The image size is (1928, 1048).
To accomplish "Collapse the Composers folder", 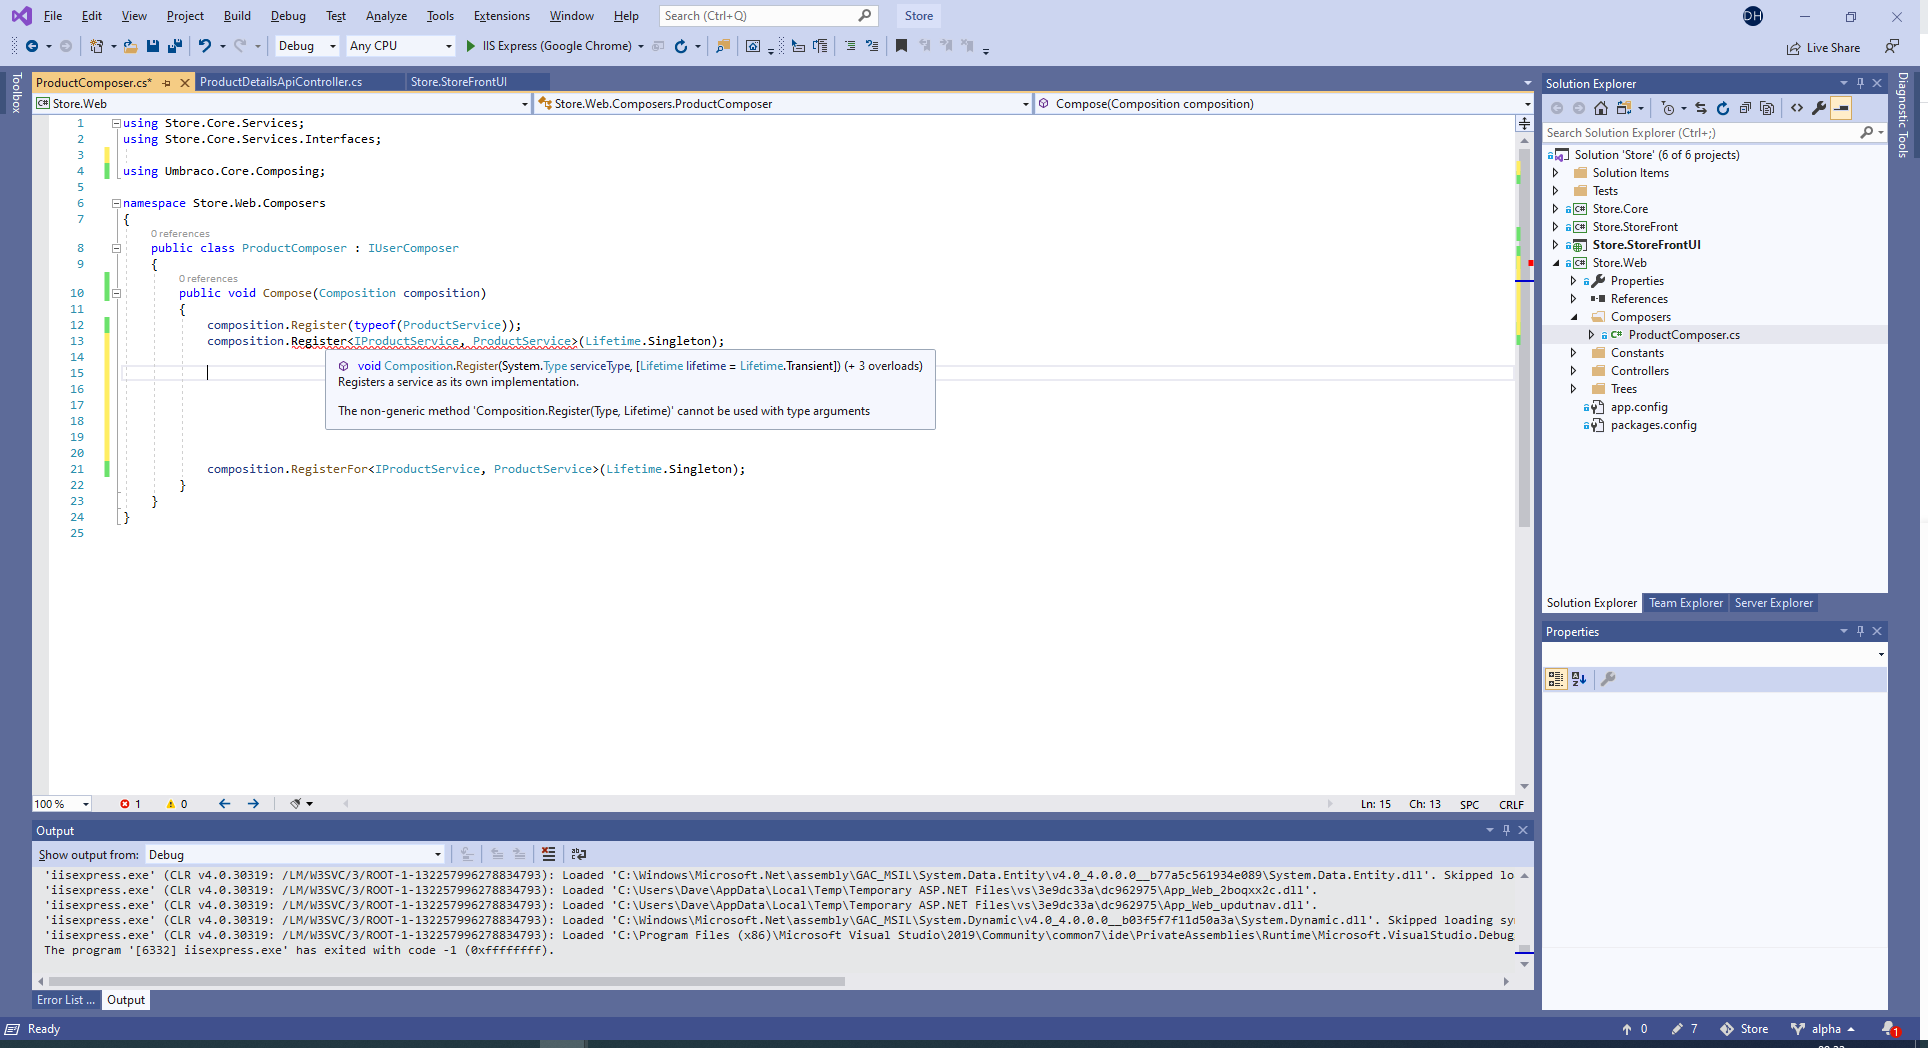I will coord(1573,317).
